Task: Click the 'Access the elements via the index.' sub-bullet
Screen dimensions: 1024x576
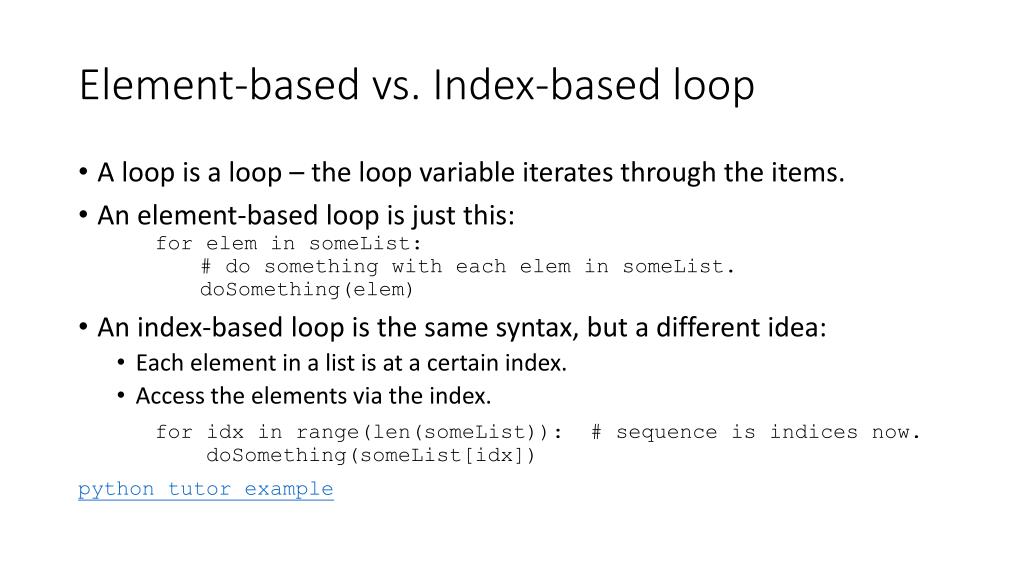Action: click(x=313, y=396)
